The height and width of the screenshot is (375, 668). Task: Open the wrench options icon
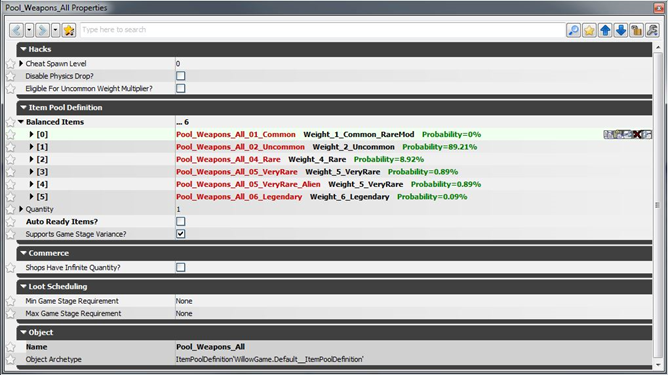652,30
